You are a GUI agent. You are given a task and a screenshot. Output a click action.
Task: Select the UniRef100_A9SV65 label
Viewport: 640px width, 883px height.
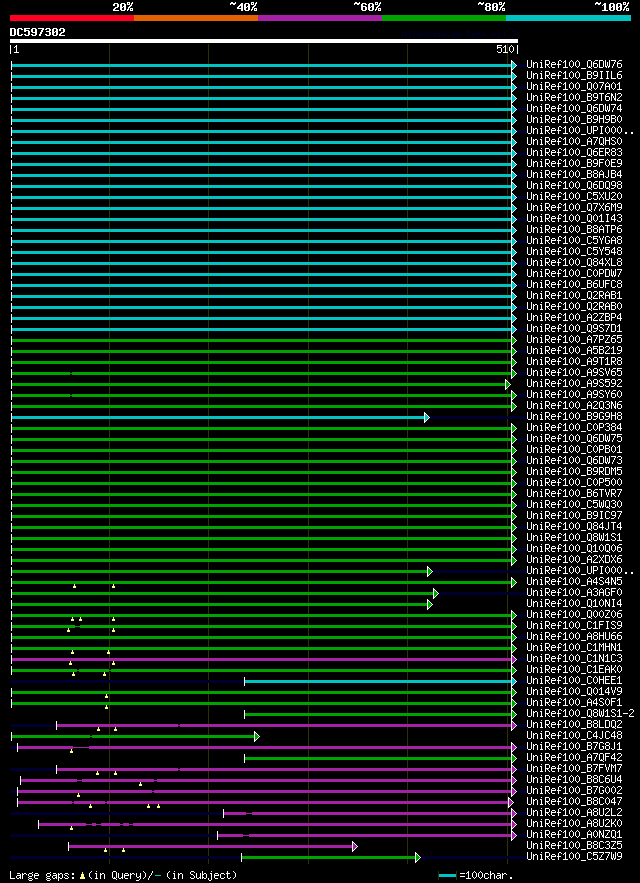point(574,373)
